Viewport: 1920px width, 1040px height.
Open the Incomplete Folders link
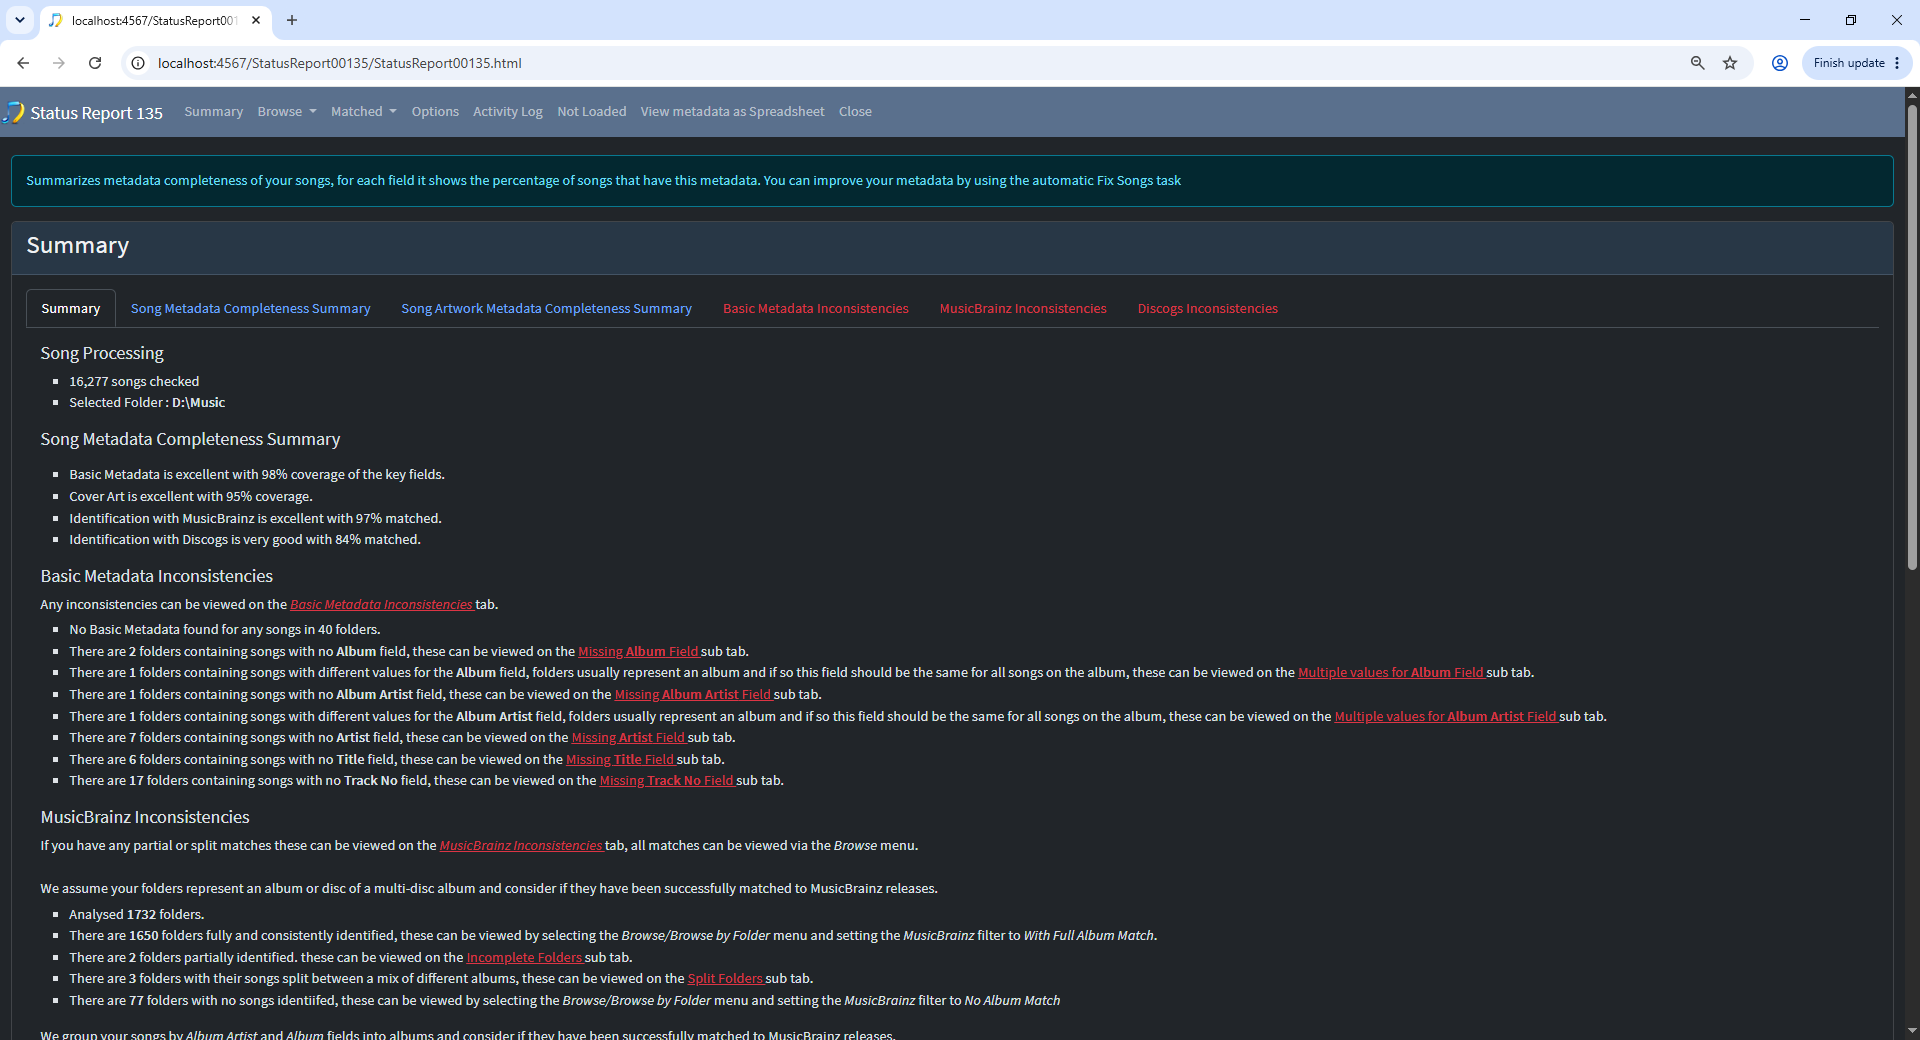pos(524,958)
